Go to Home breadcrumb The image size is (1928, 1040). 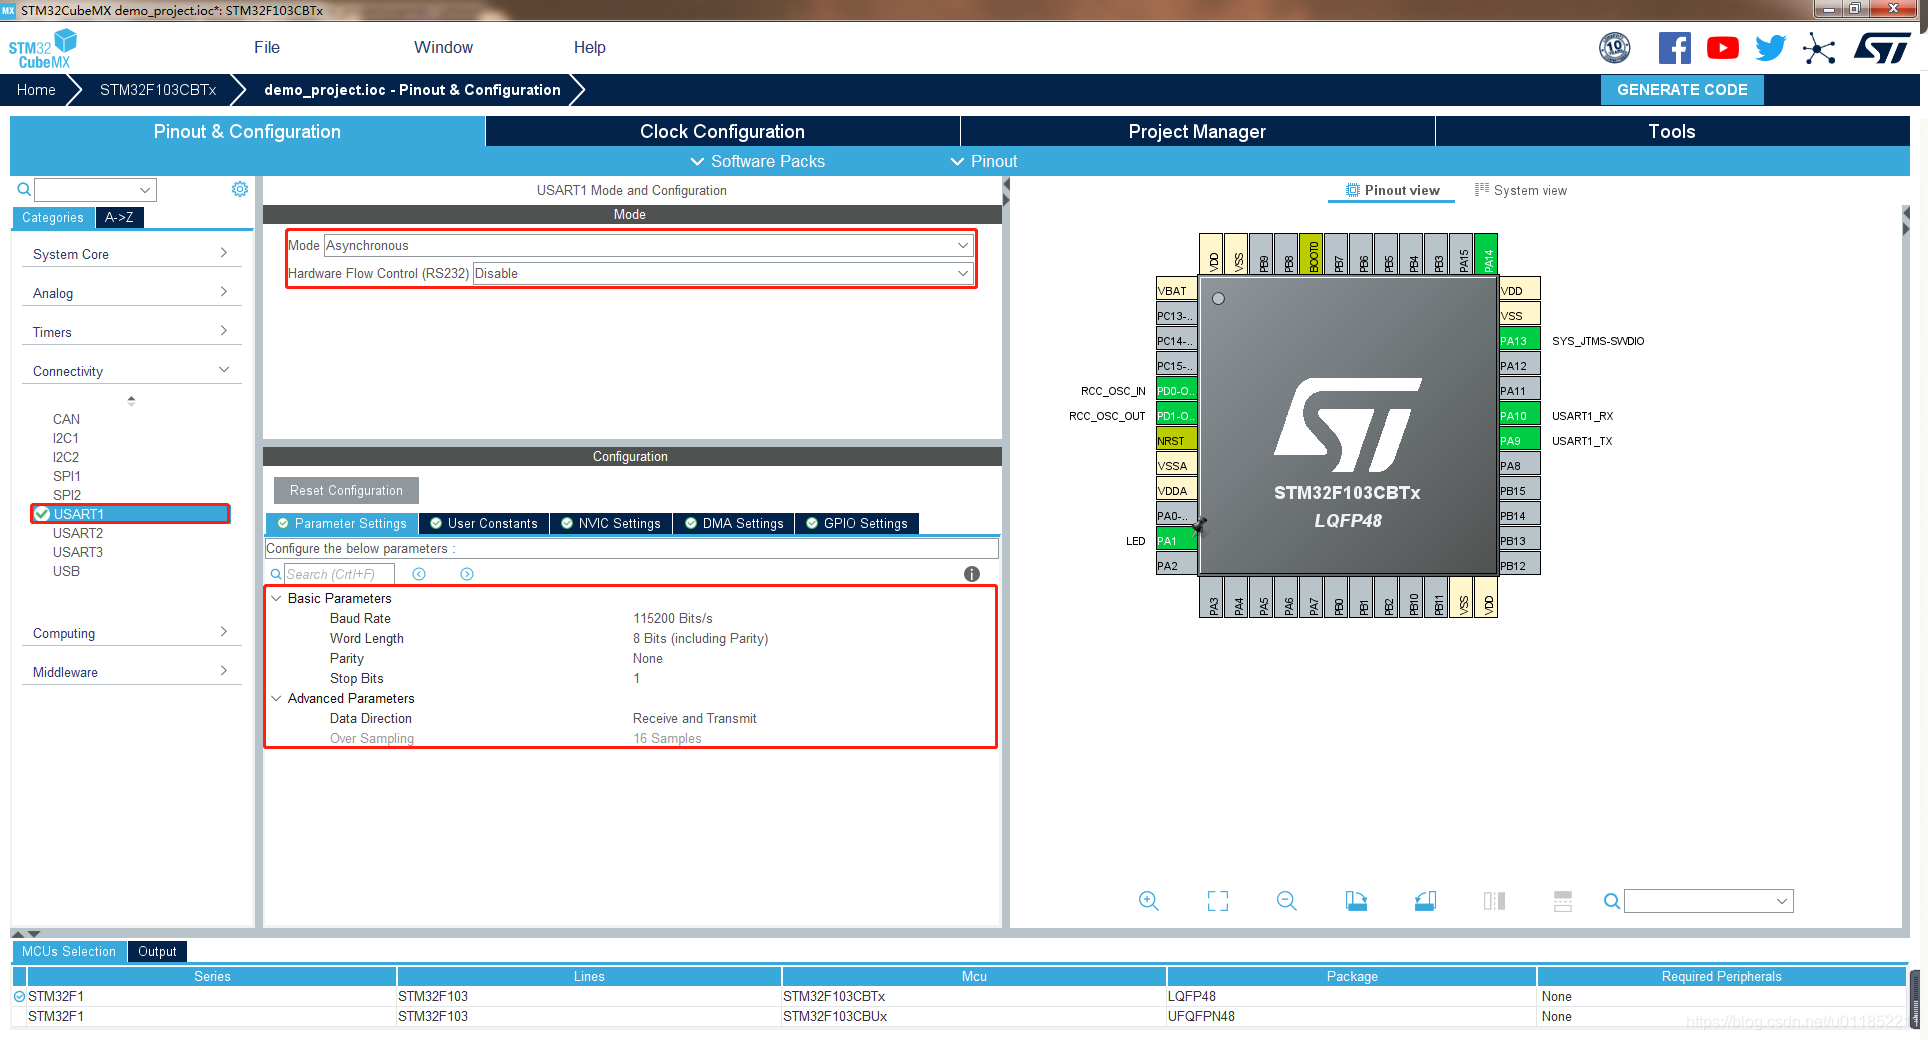36,89
